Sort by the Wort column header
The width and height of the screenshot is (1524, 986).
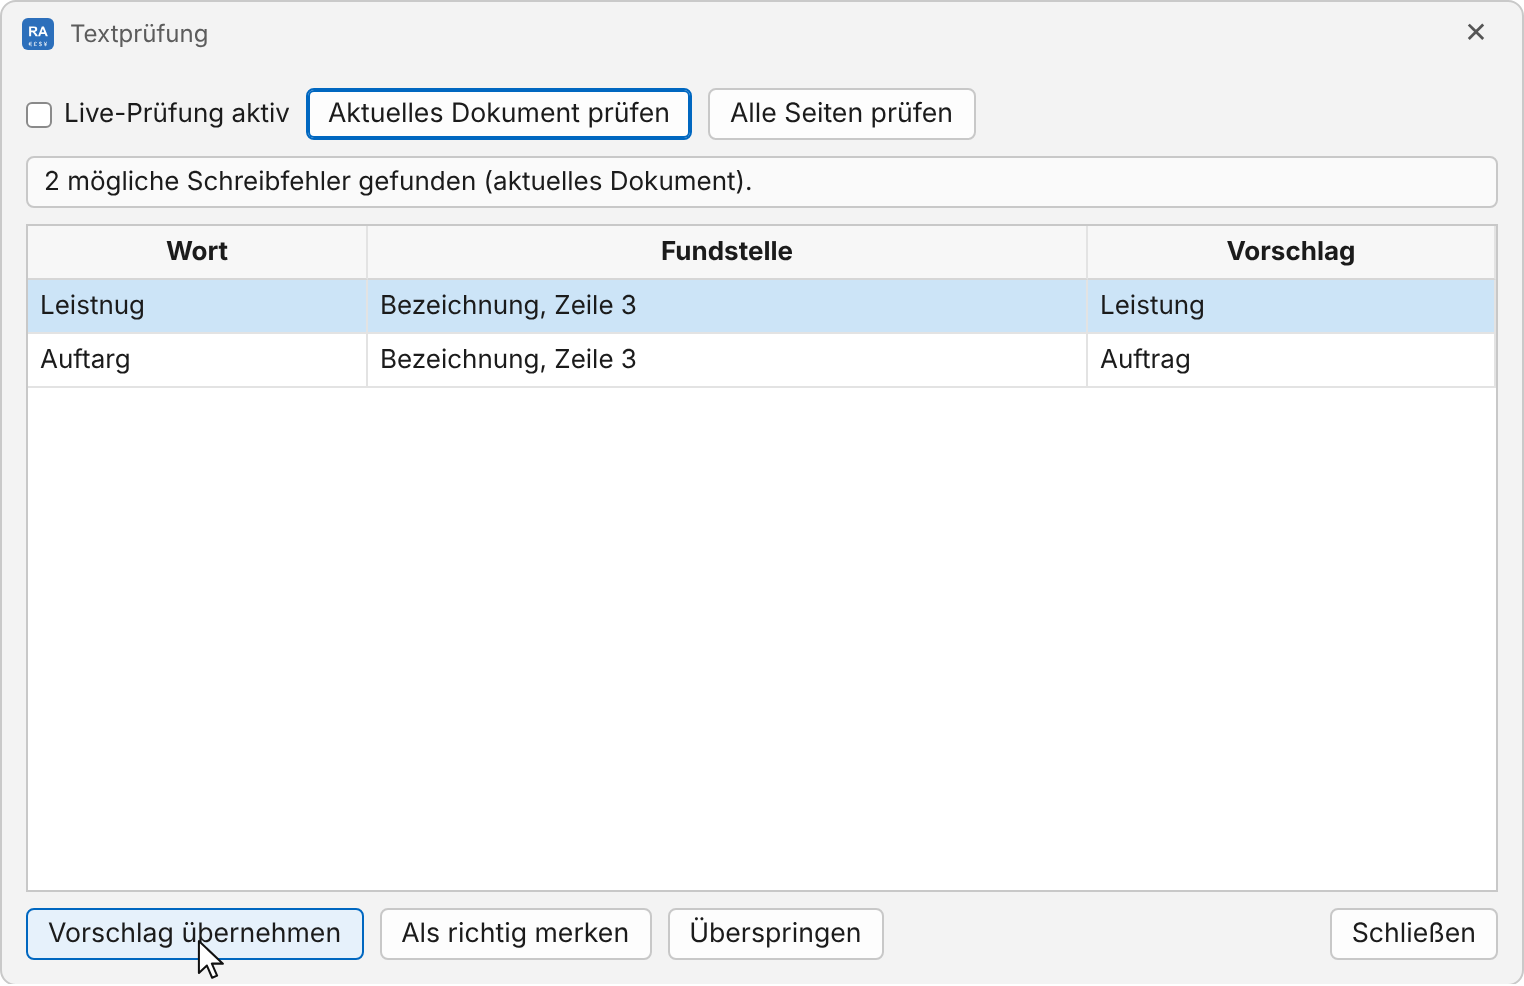[197, 252]
